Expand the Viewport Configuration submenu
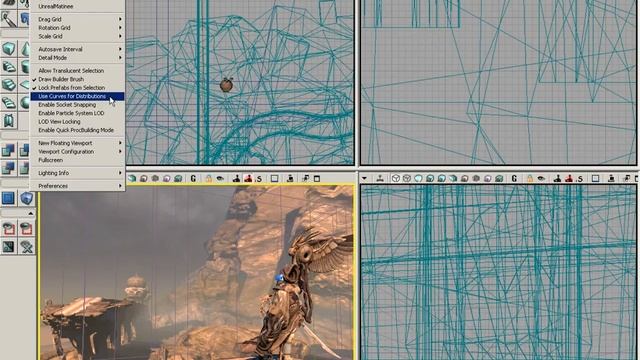Viewport: 640px width, 360px height. pos(77,151)
